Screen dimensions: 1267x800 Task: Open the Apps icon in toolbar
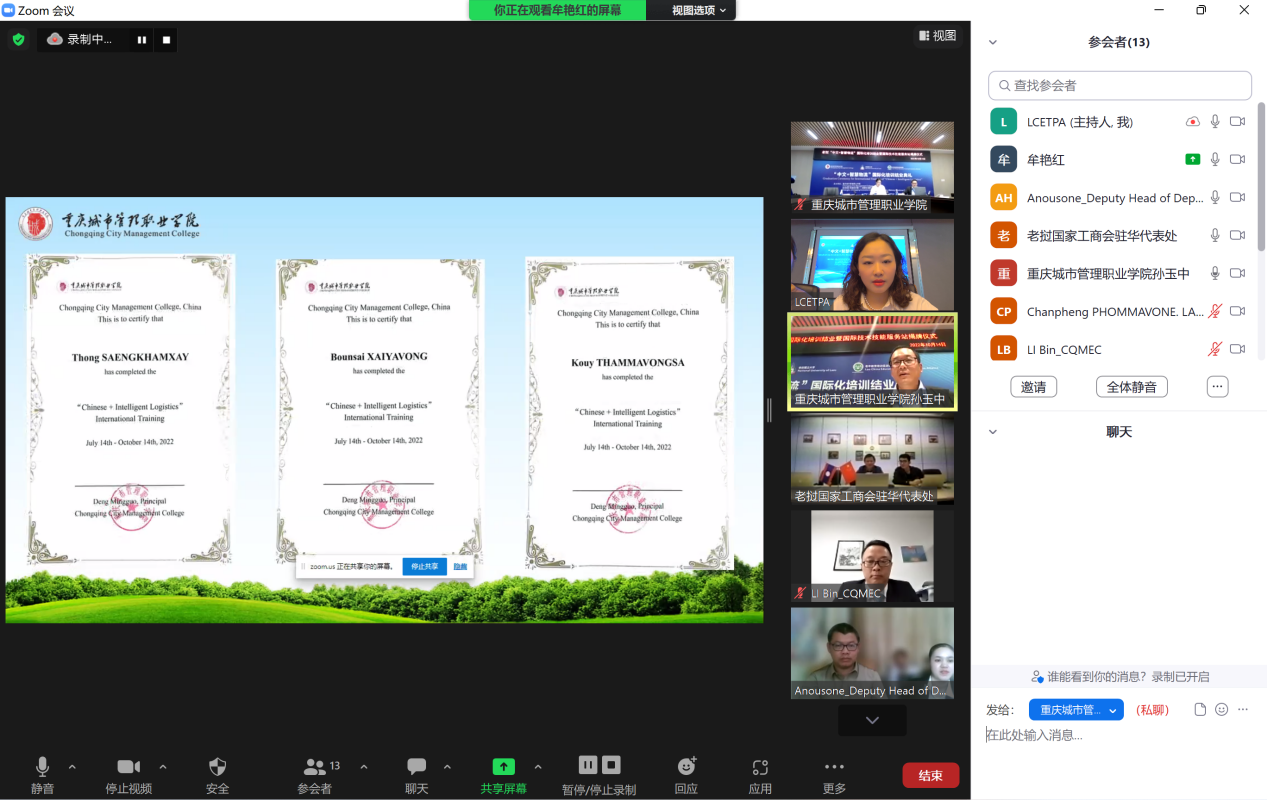click(x=760, y=767)
